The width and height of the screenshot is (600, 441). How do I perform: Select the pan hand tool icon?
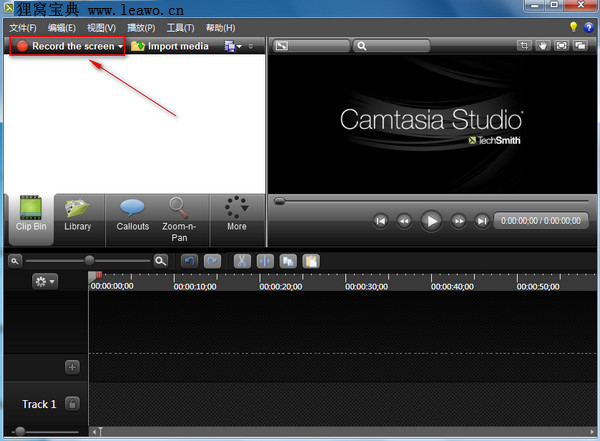pyautogui.click(x=543, y=46)
